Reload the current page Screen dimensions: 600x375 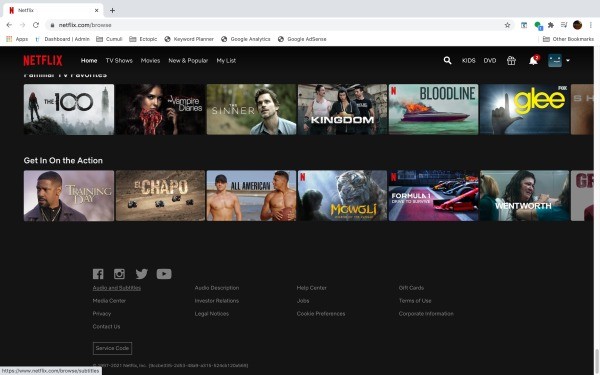coord(36,25)
